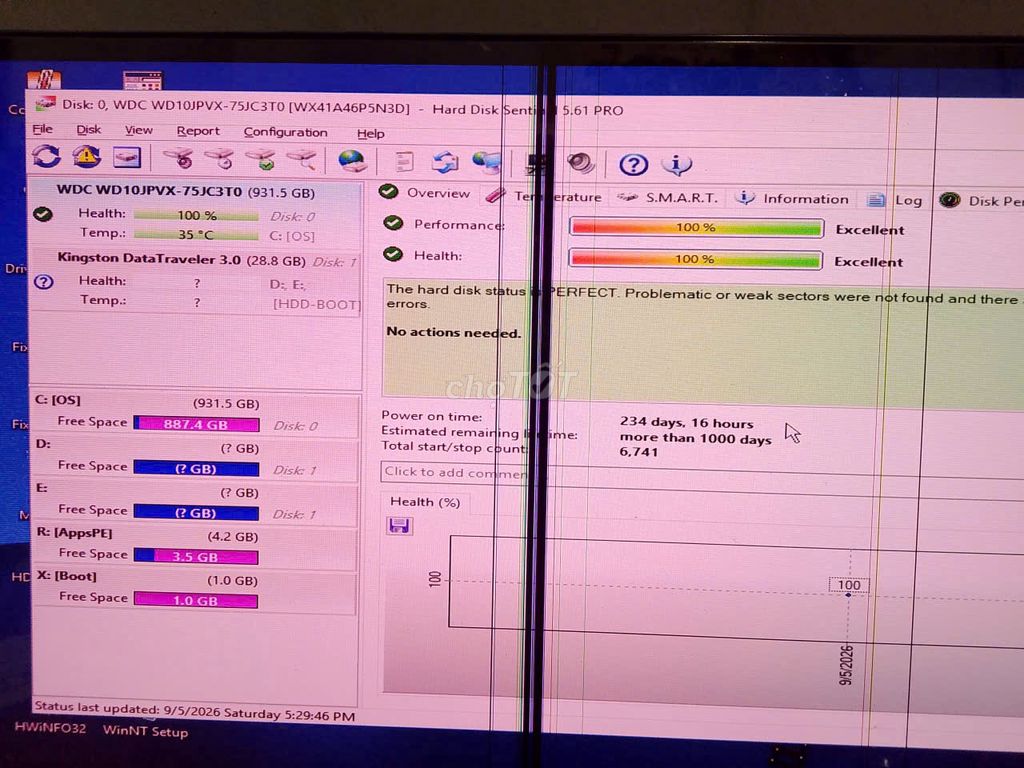Open help via the blue question mark icon

coord(633,165)
